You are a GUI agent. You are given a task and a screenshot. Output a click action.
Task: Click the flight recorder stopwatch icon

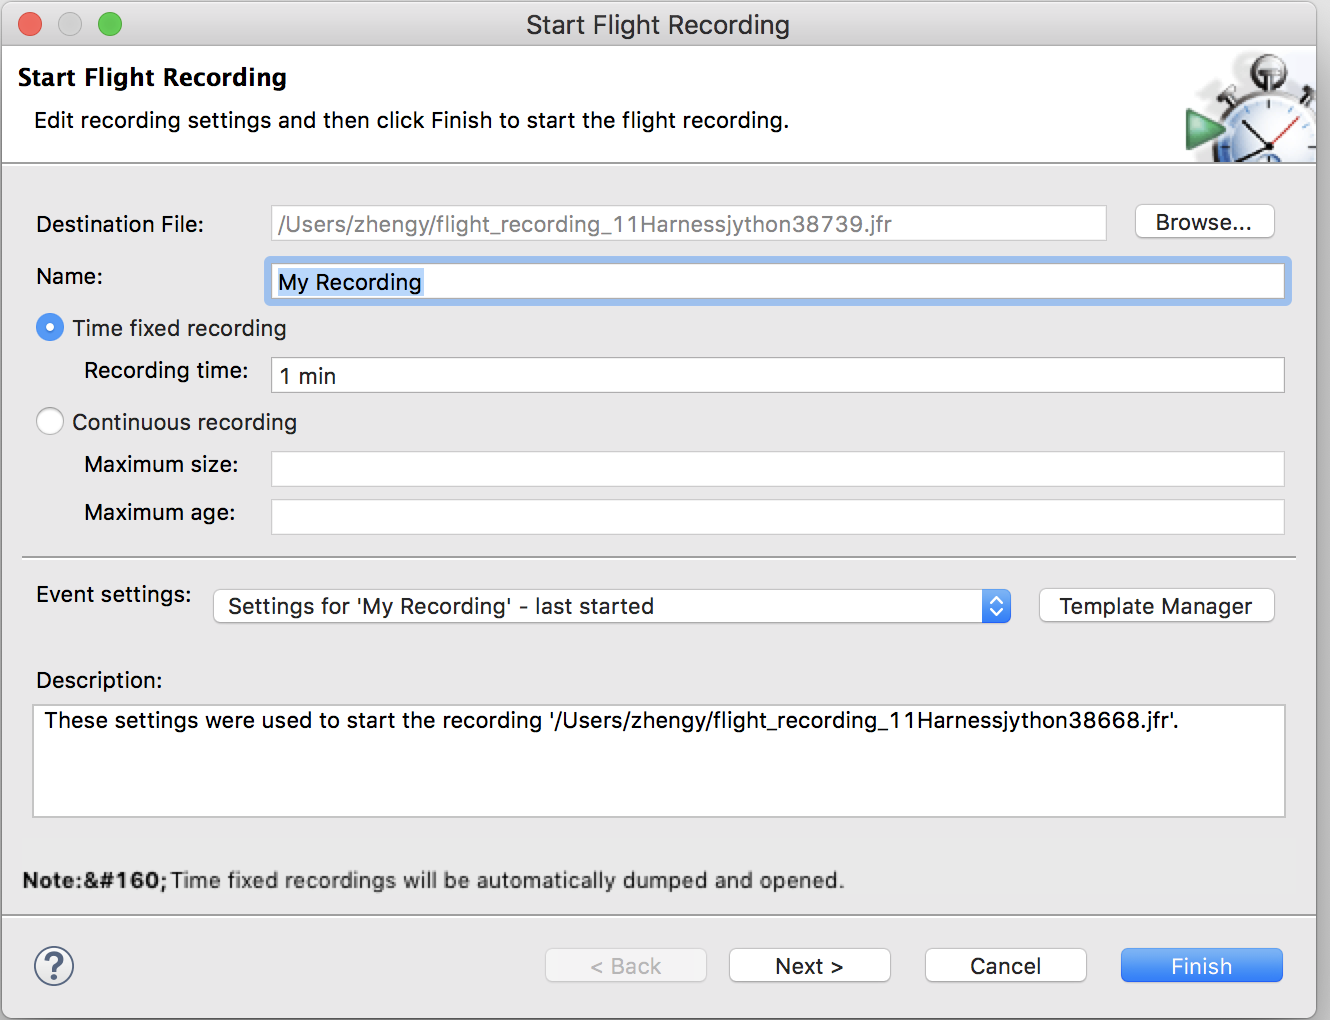point(1250,110)
